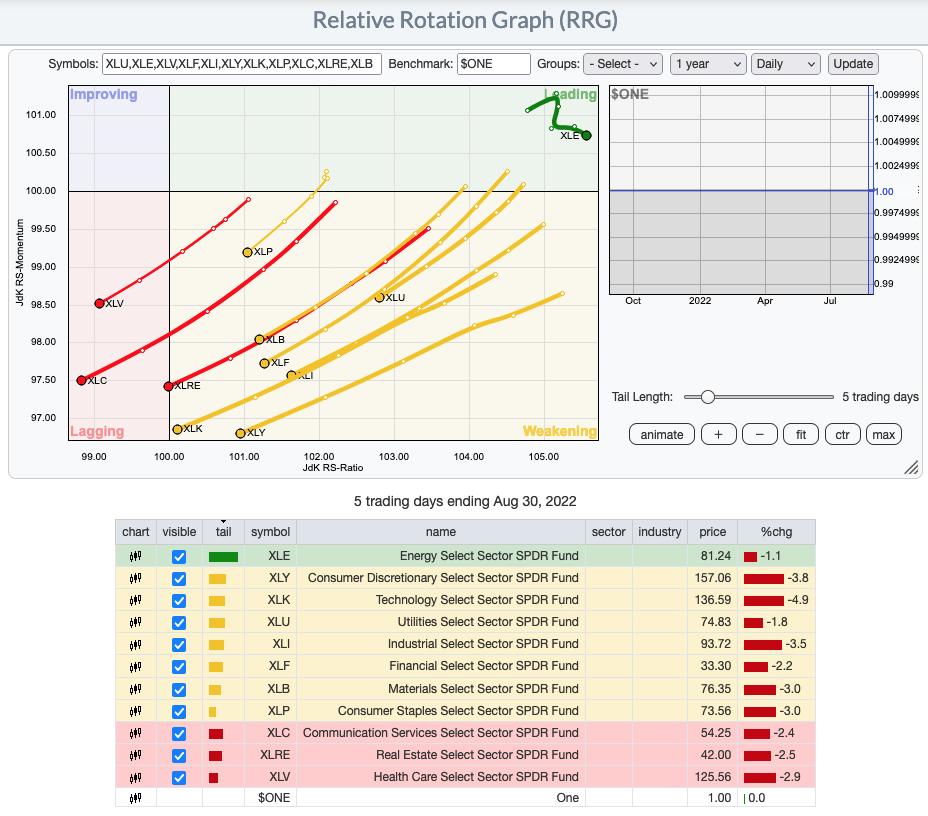928x816 pixels.
Task: Click the resize grip at panel corner
Action: tap(911, 467)
